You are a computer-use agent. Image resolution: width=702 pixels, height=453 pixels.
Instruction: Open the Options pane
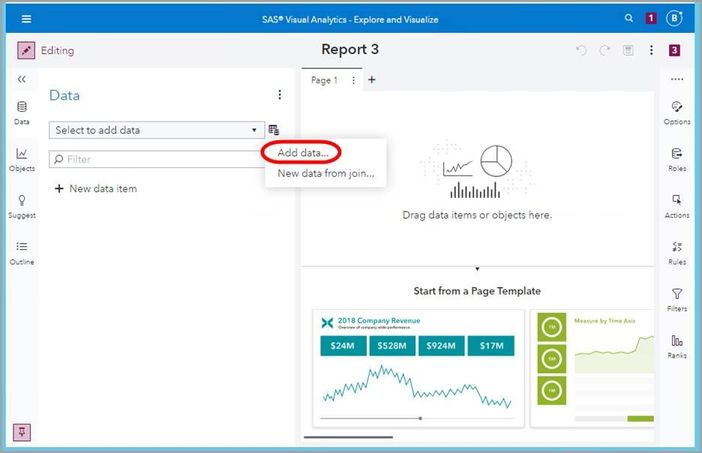pyautogui.click(x=677, y=113)
